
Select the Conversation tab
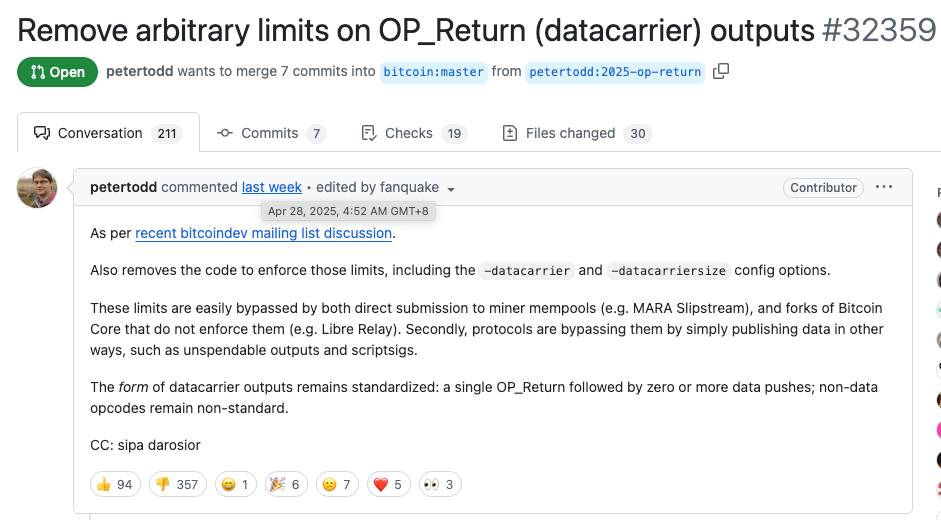click(x=109, y=133)
